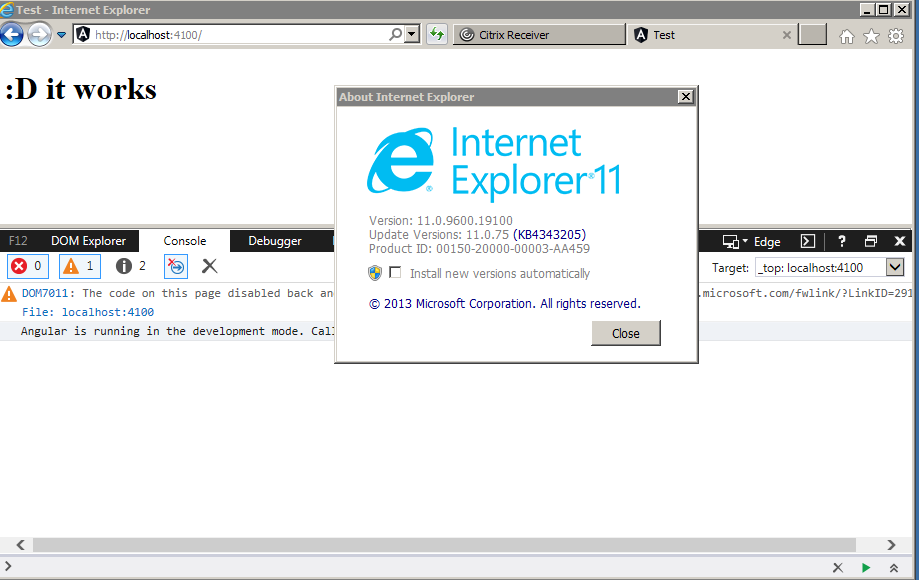The height and width of the screenshot is (580, 919).
Task: Switch to the Citrix Receiver tab
Action: tap(539, 35)
